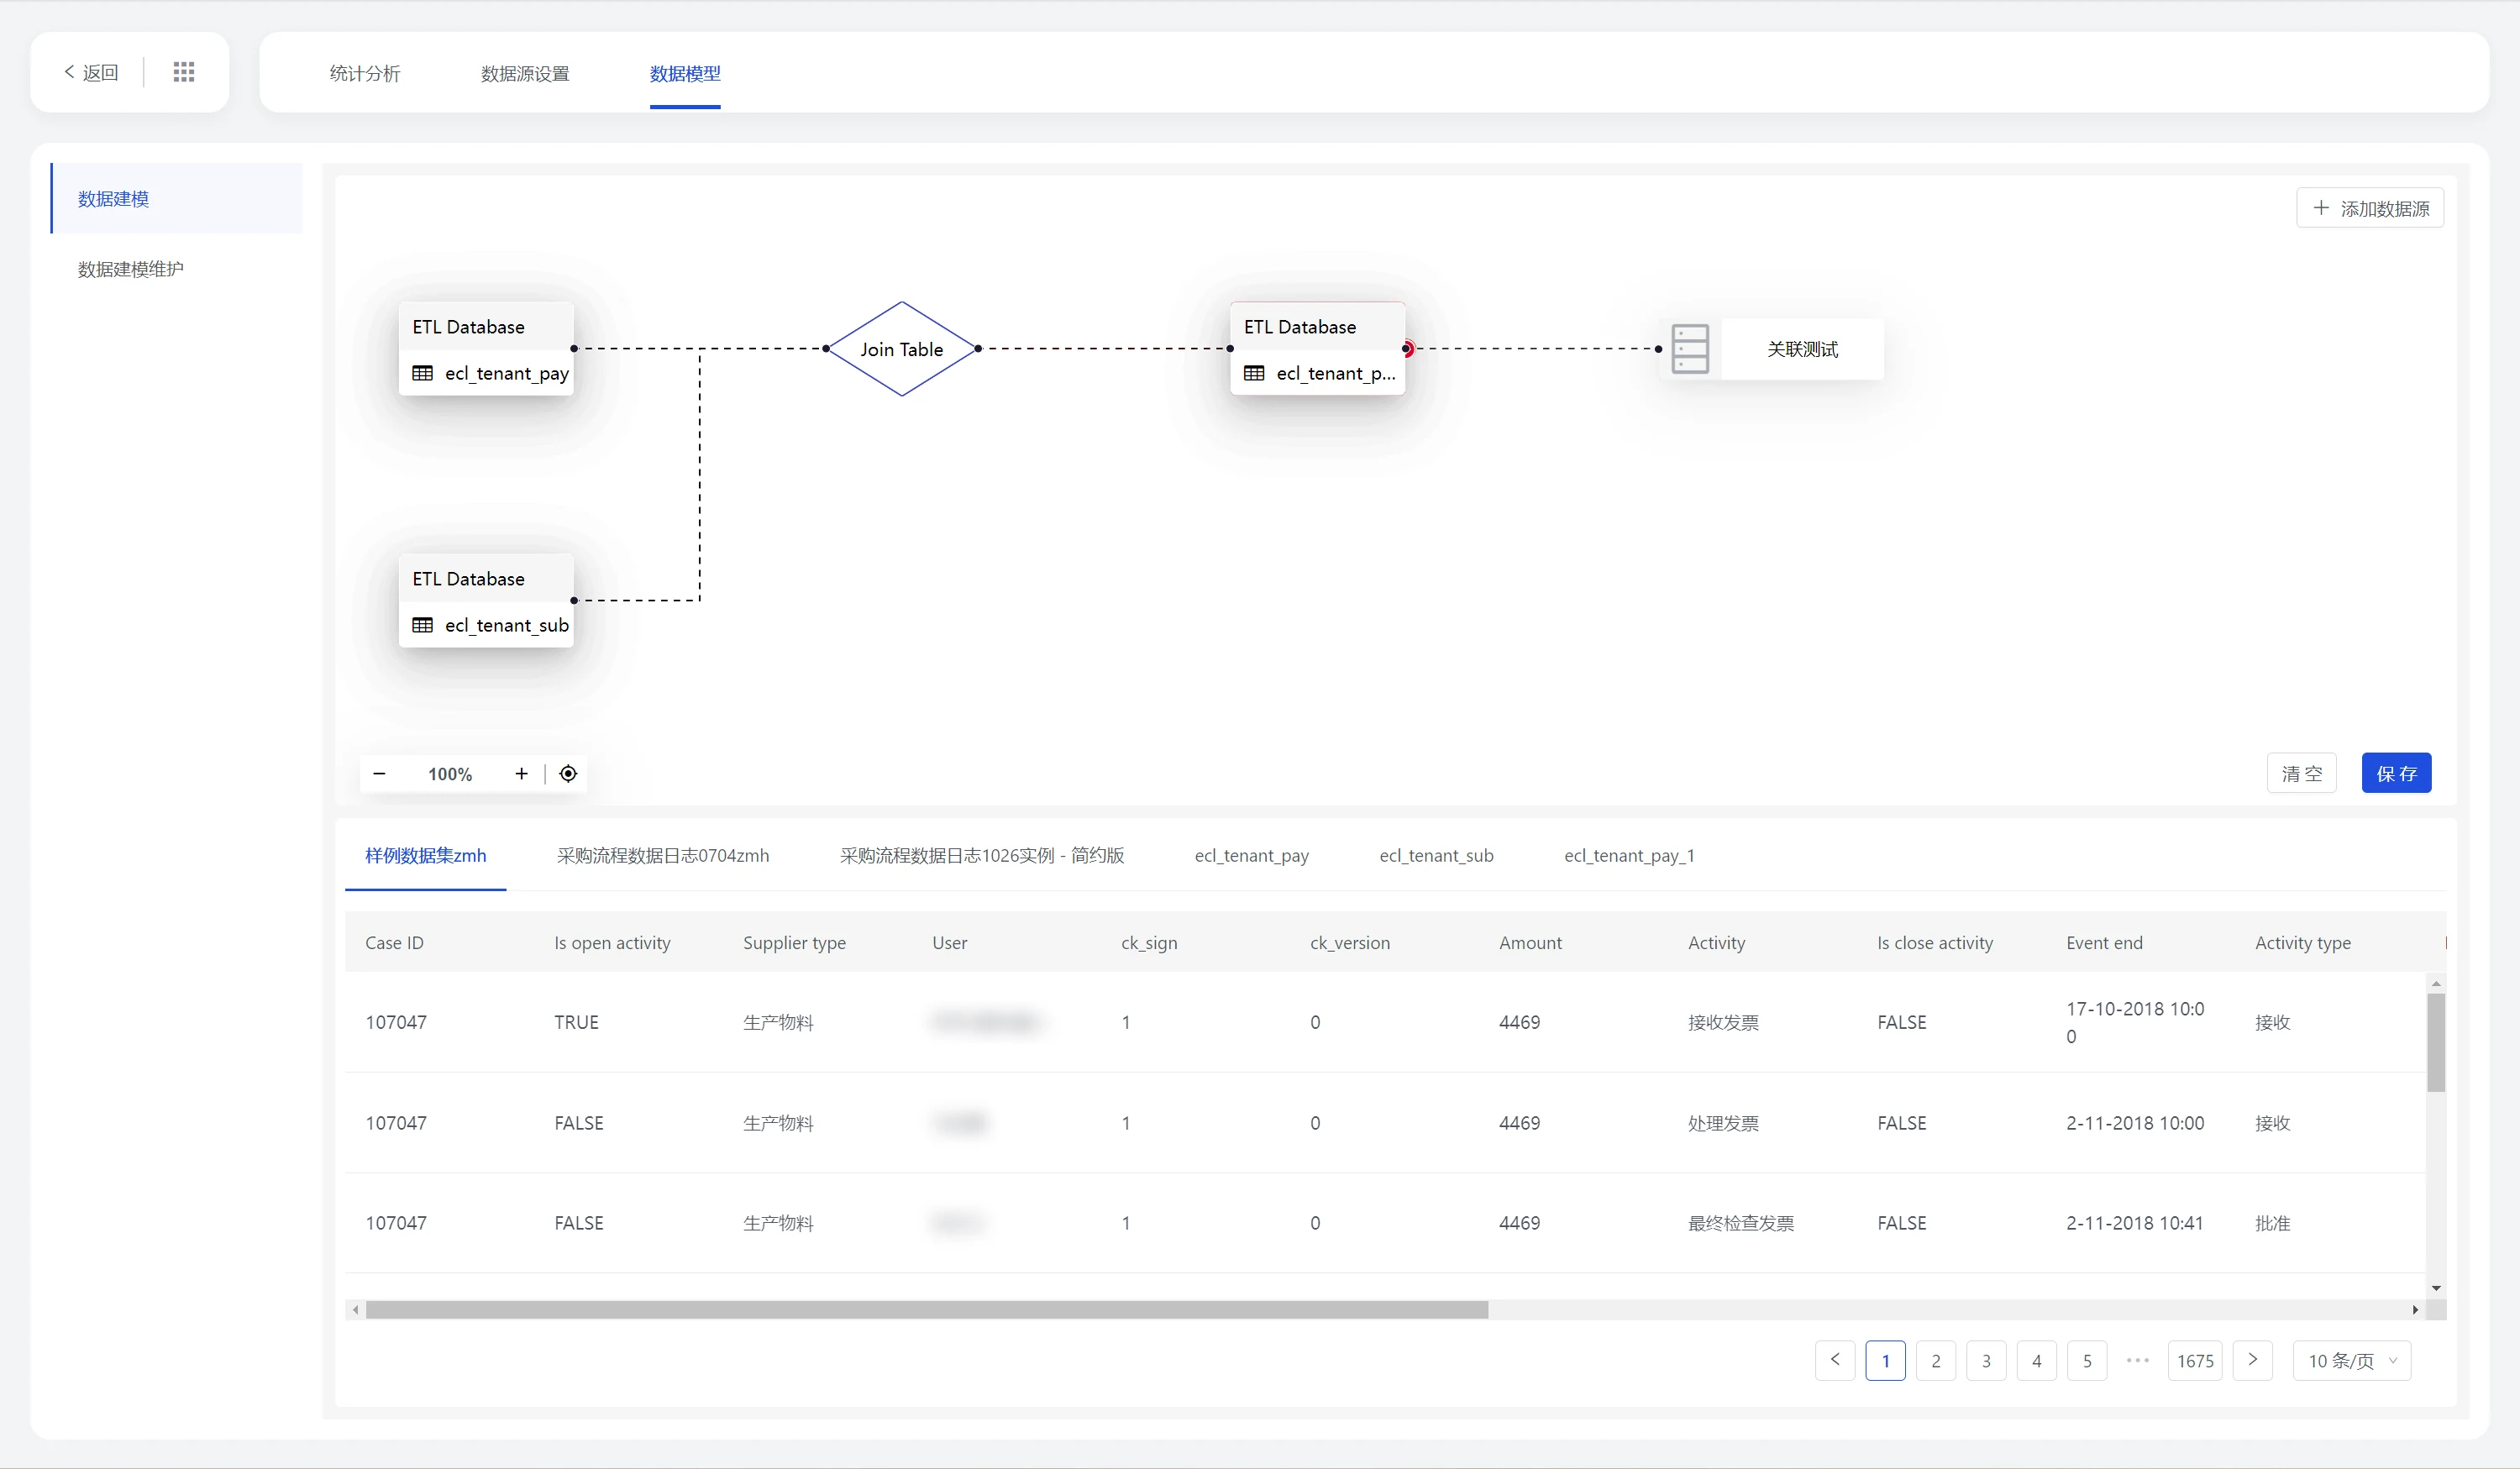The height and width of the screenshot is (1469, 2520).
Task: Click the 保存 button
Action: 2397,773
